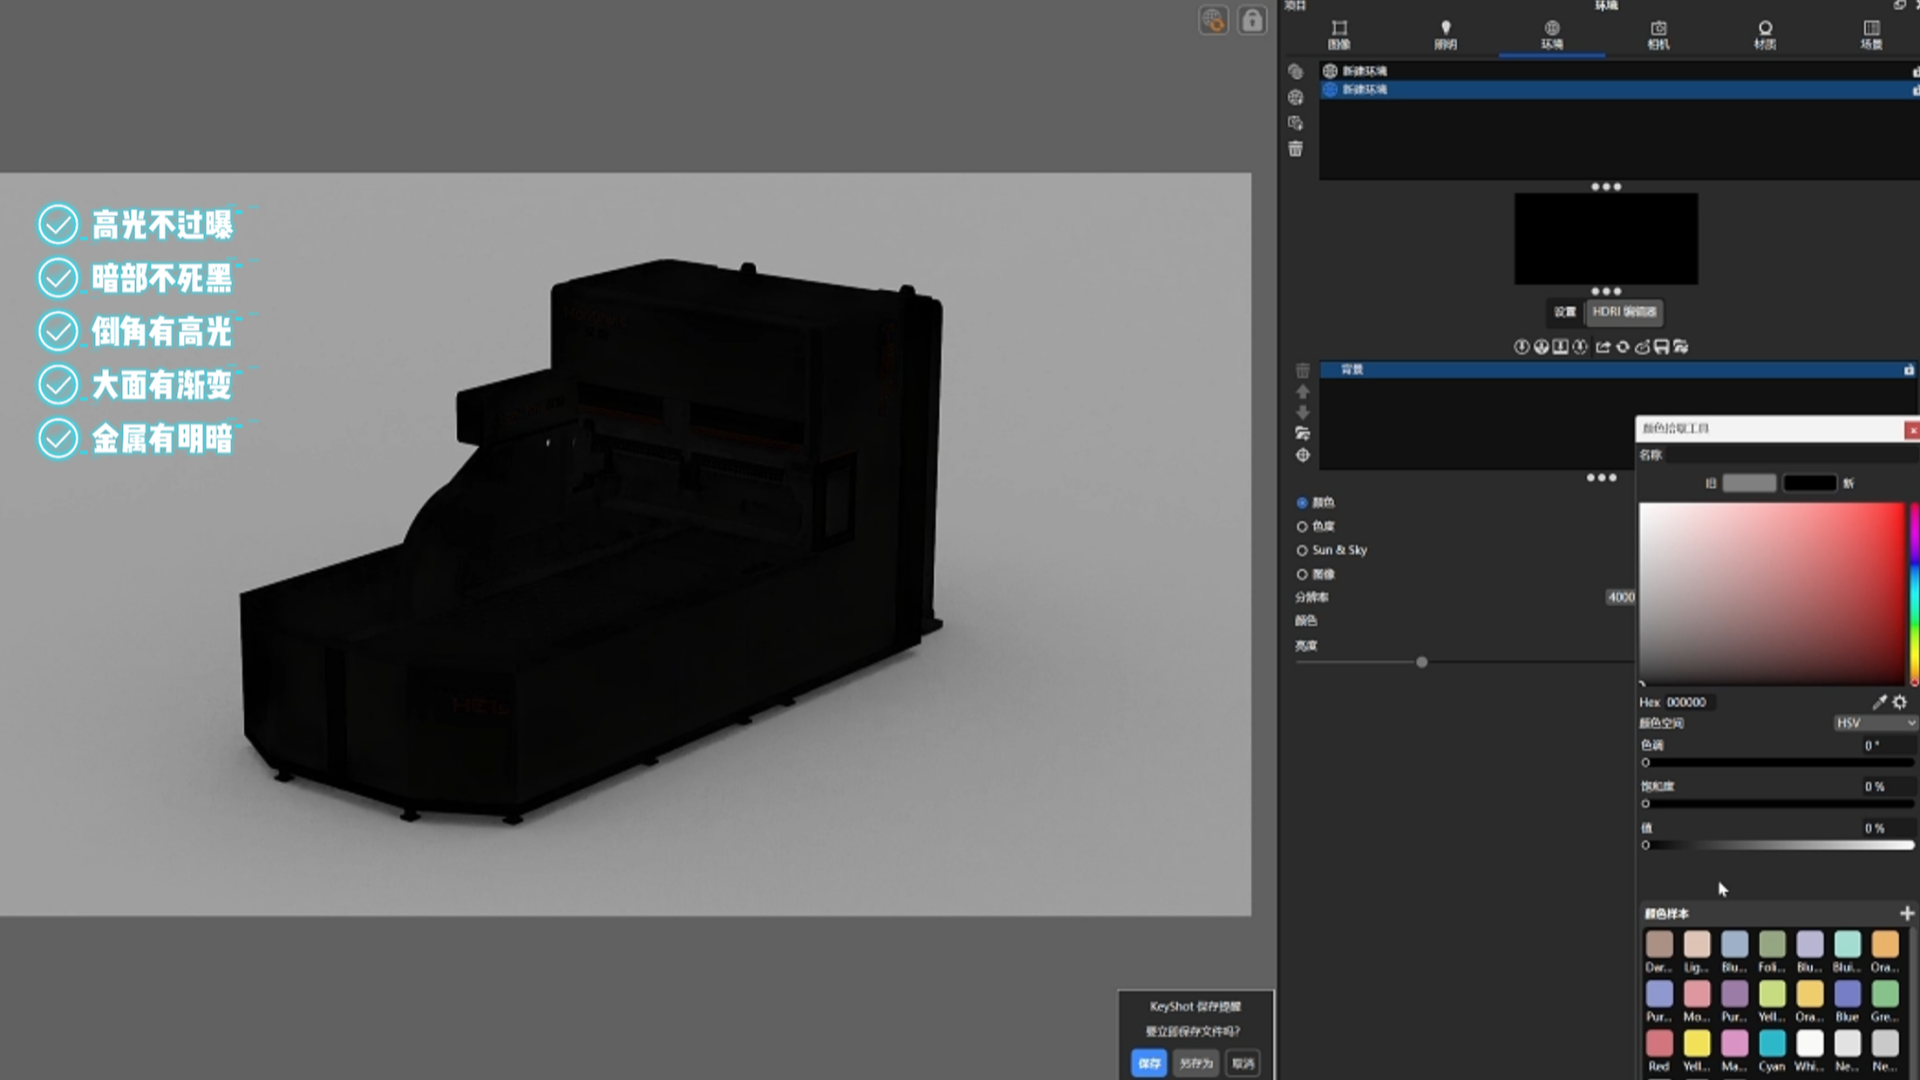This screenshot has height=1080, width=1920.
Task: Switch to the 照明 lighting tab
Action: (1445, 34)
